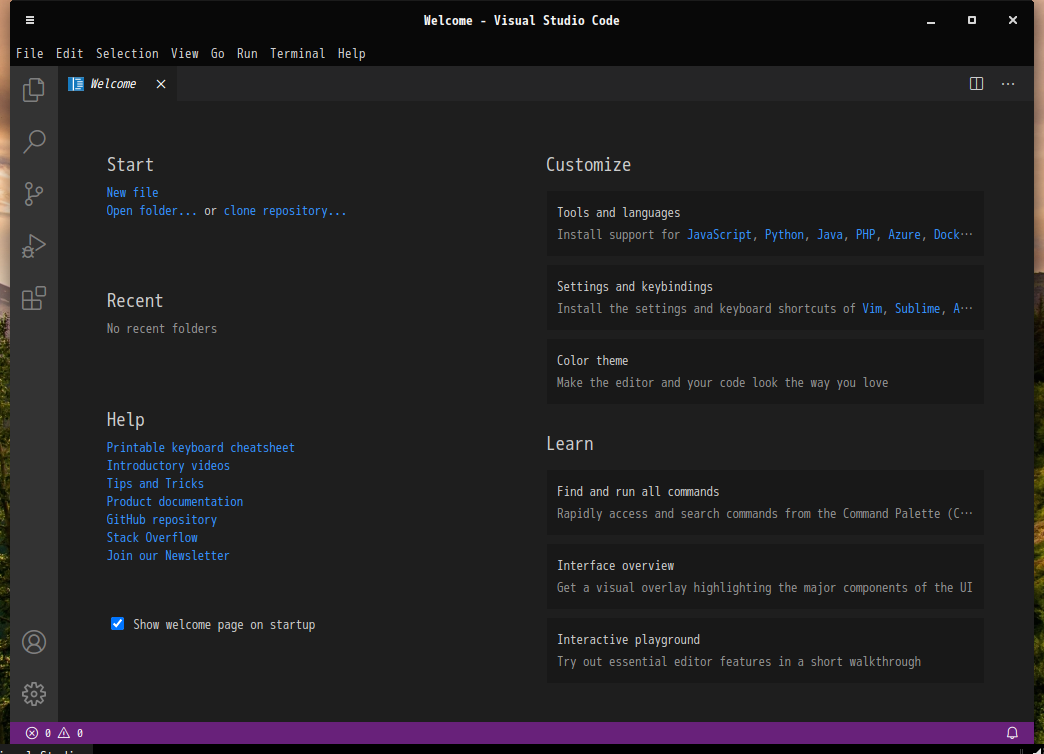Open the Extensions view

point(33,298)
